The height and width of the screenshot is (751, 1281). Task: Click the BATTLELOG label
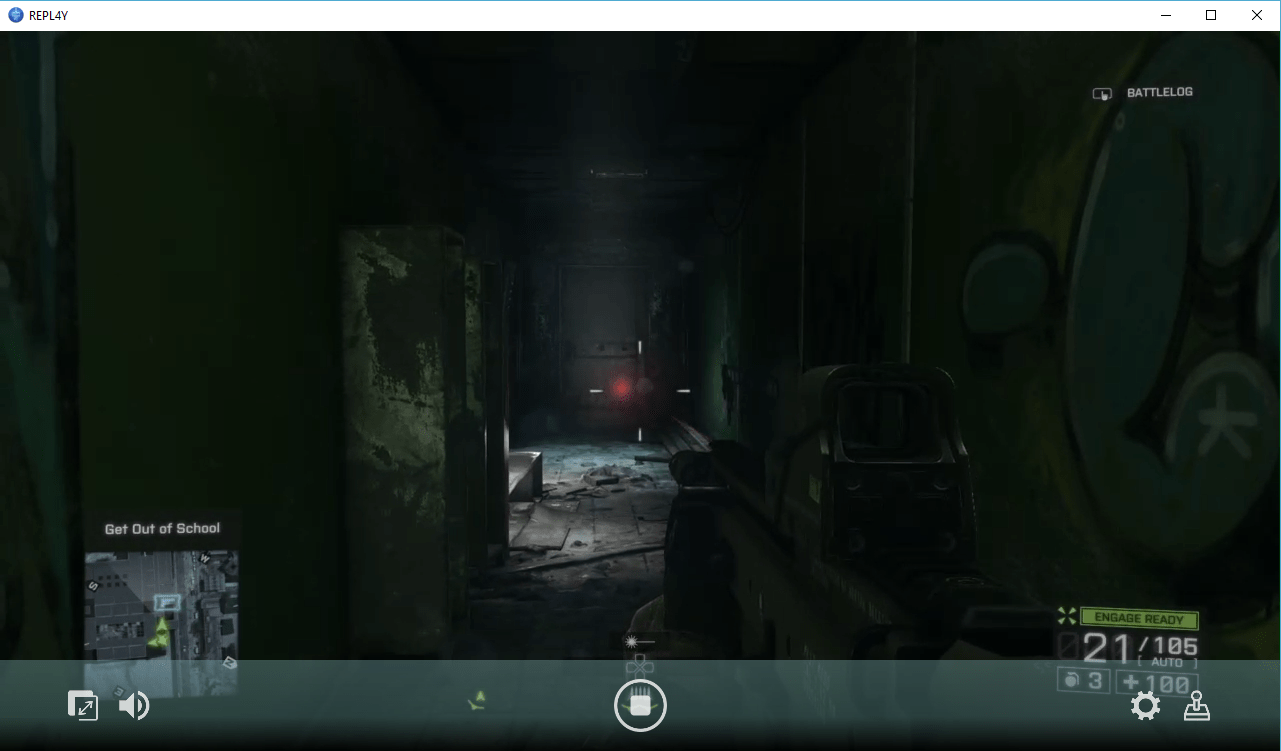pos(1160,93)
